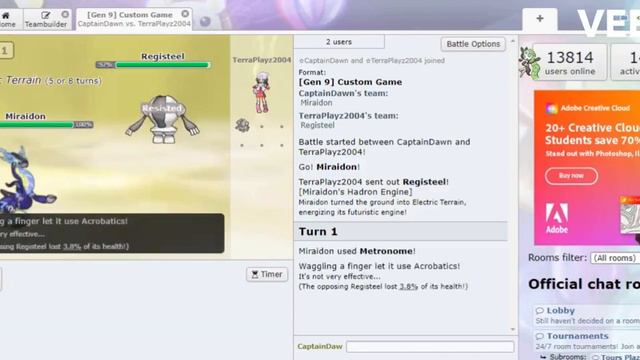Open the 2 users list
The width and height of the screenshot is (640, 360).
coord(339,42)
